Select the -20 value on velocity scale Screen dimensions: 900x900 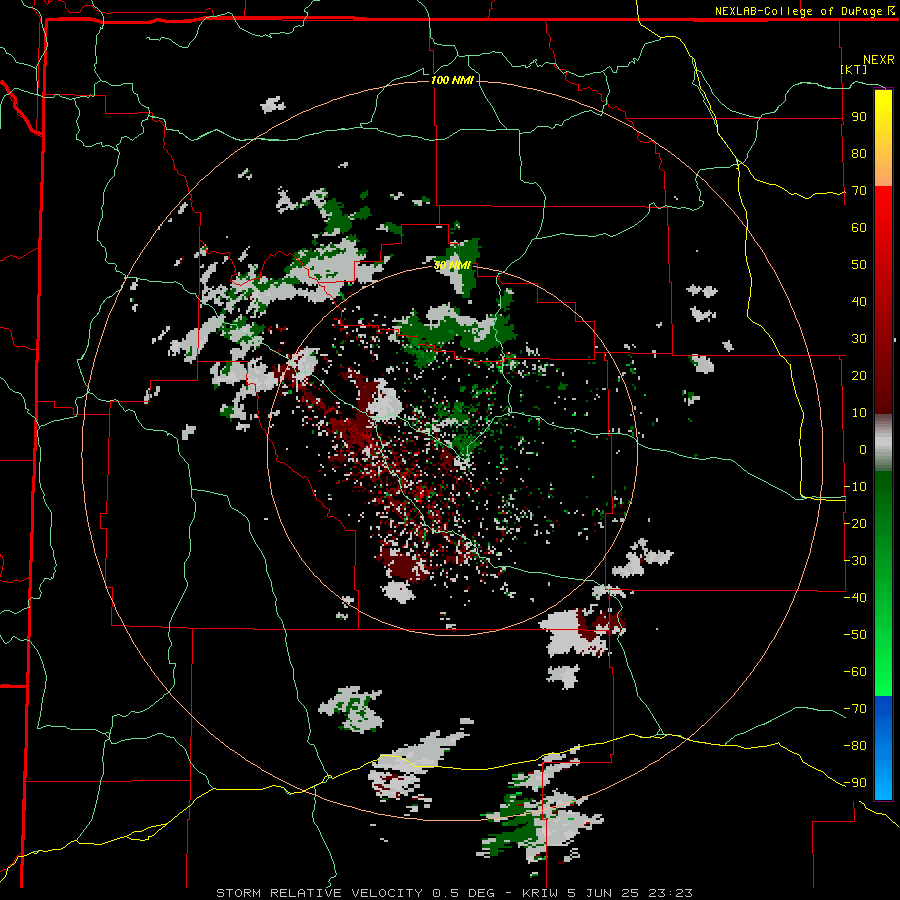[x=855, y=523]
